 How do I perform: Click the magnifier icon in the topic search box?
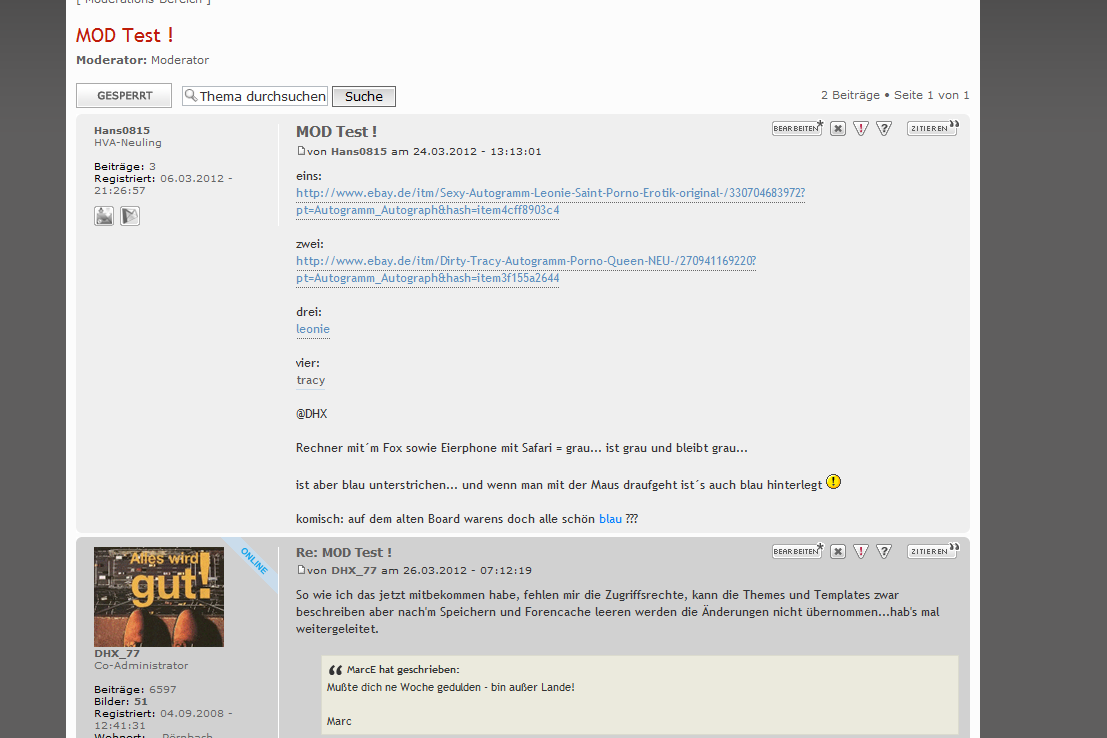click(191, 95)
